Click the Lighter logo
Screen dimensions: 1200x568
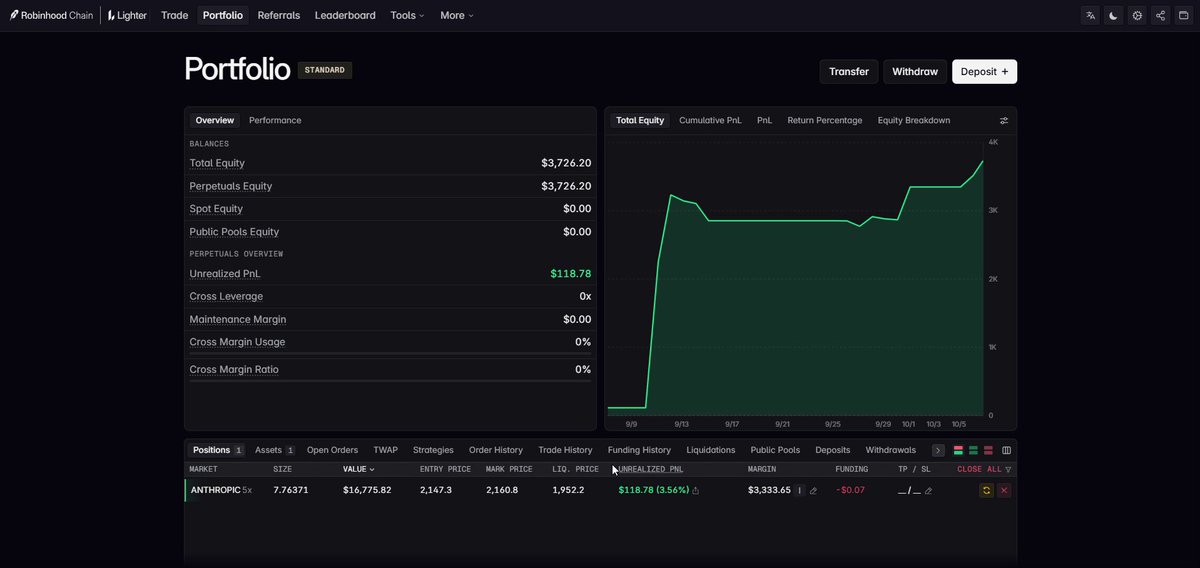tap(129, 15)
